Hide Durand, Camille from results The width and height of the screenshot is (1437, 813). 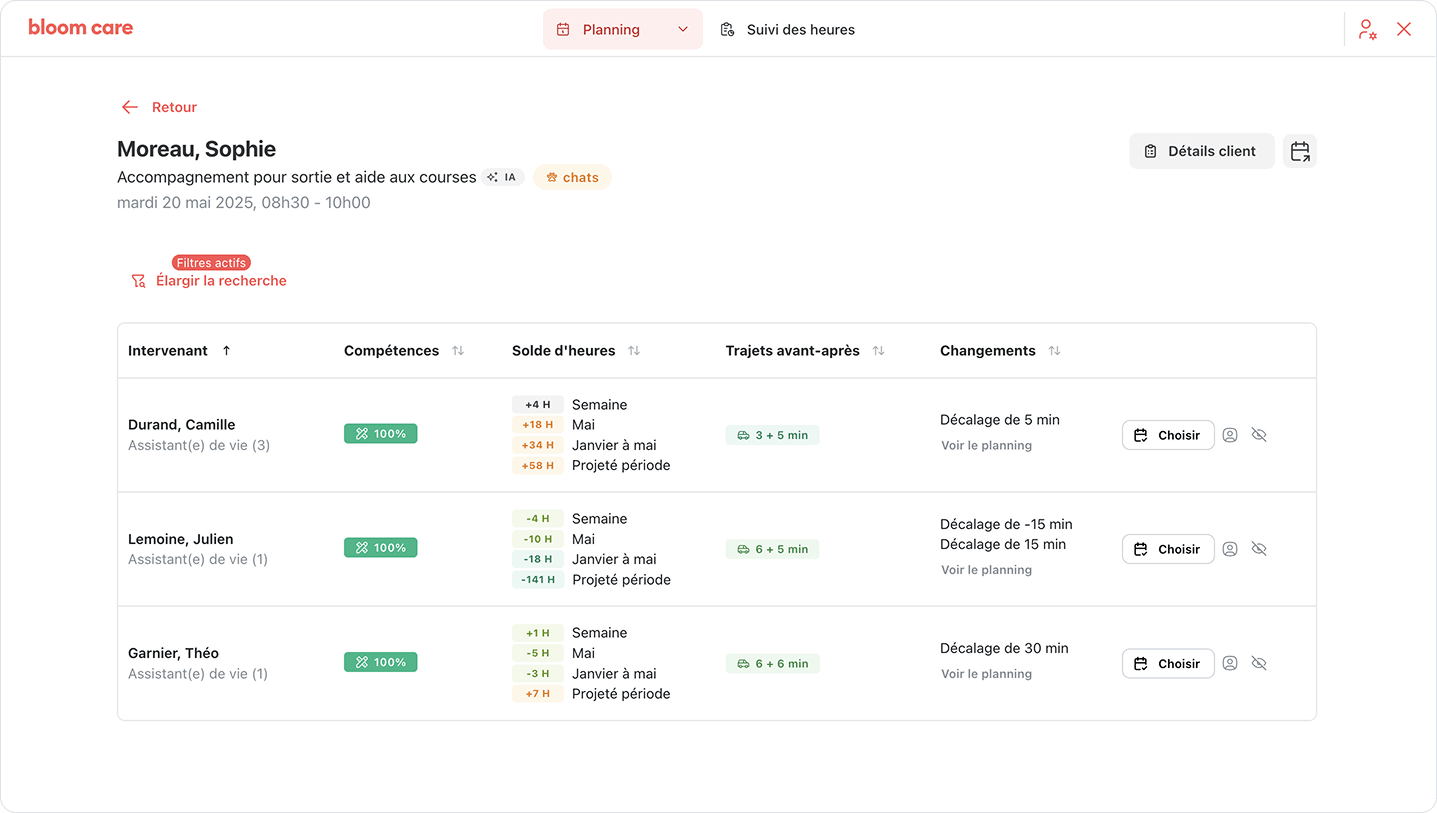(1259, 435)
